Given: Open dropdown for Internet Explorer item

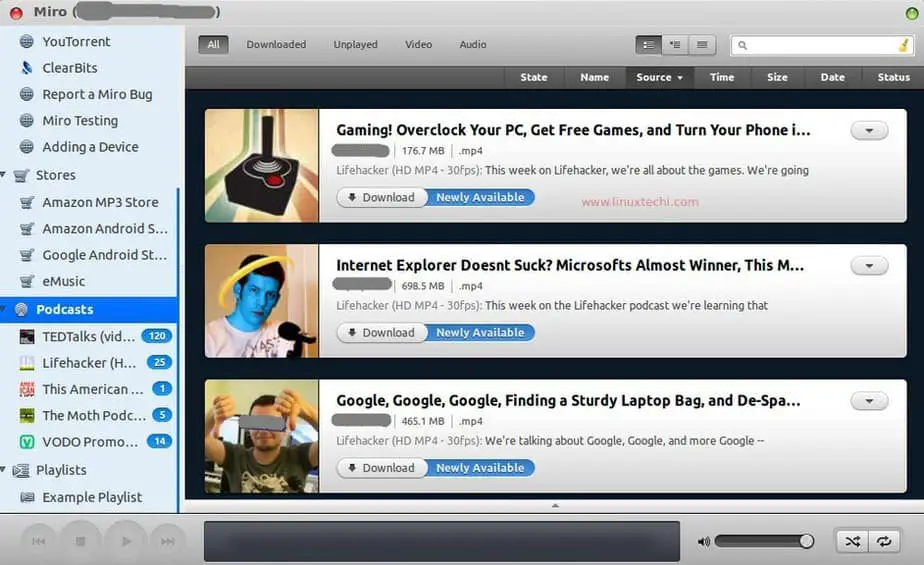Looking at the screenshot, I should [x=869, y=266].
